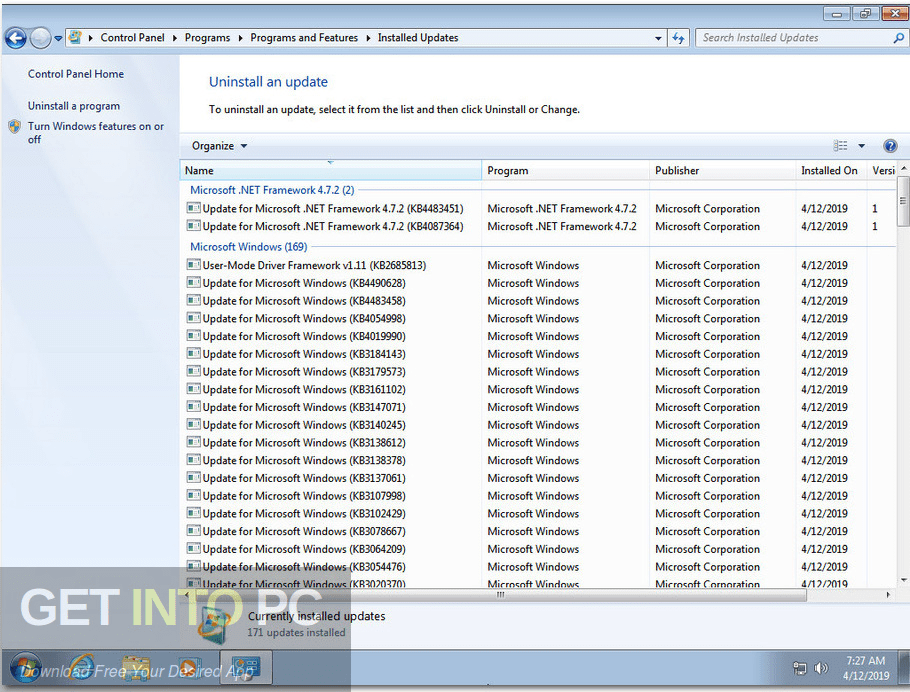Select Update for Microsoft Windows (KB3078667)

point(304,532)
